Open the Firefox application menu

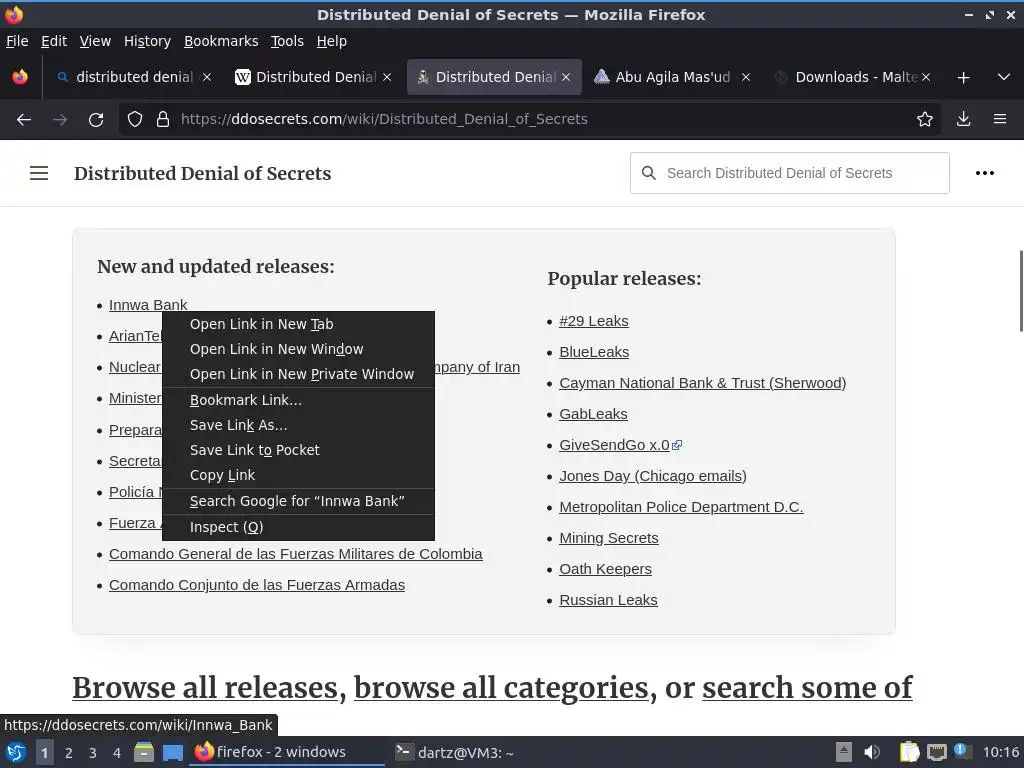tap(1000, 119)
